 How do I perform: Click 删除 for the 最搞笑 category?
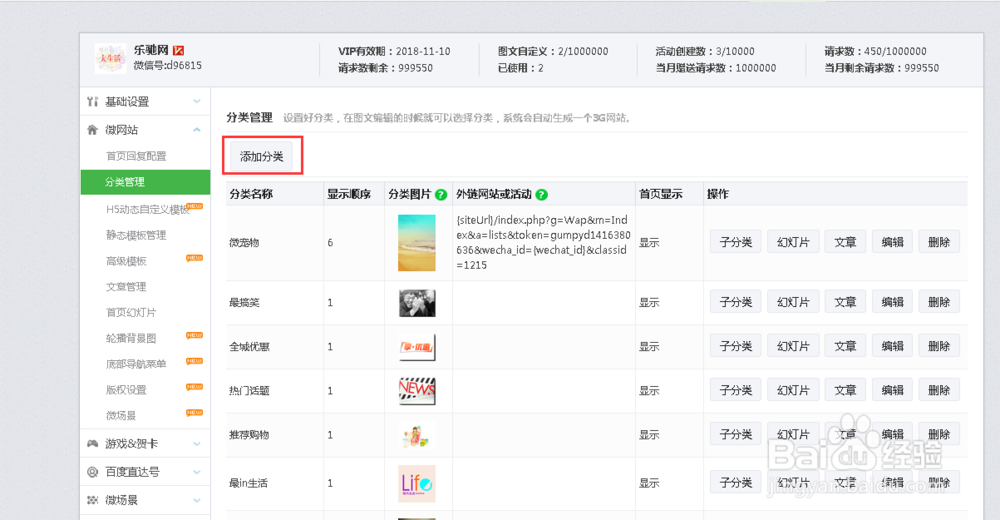click(939, 302)
